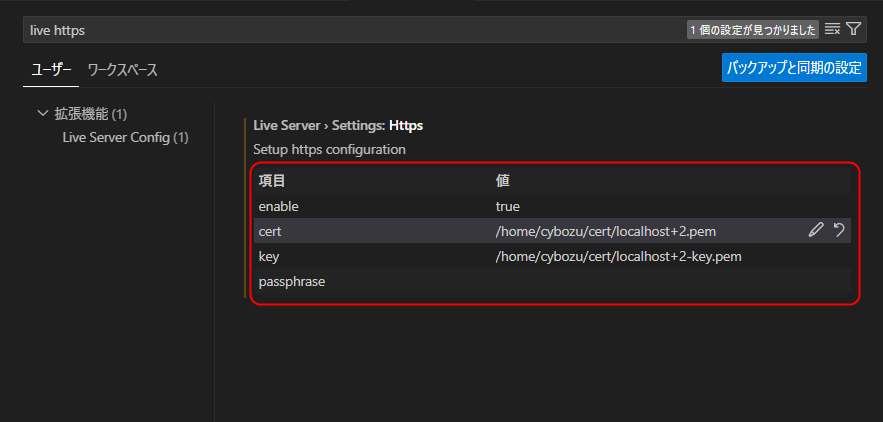Select Live Server Config (1) in tree

pyautogui.click(x=125, y=137)
